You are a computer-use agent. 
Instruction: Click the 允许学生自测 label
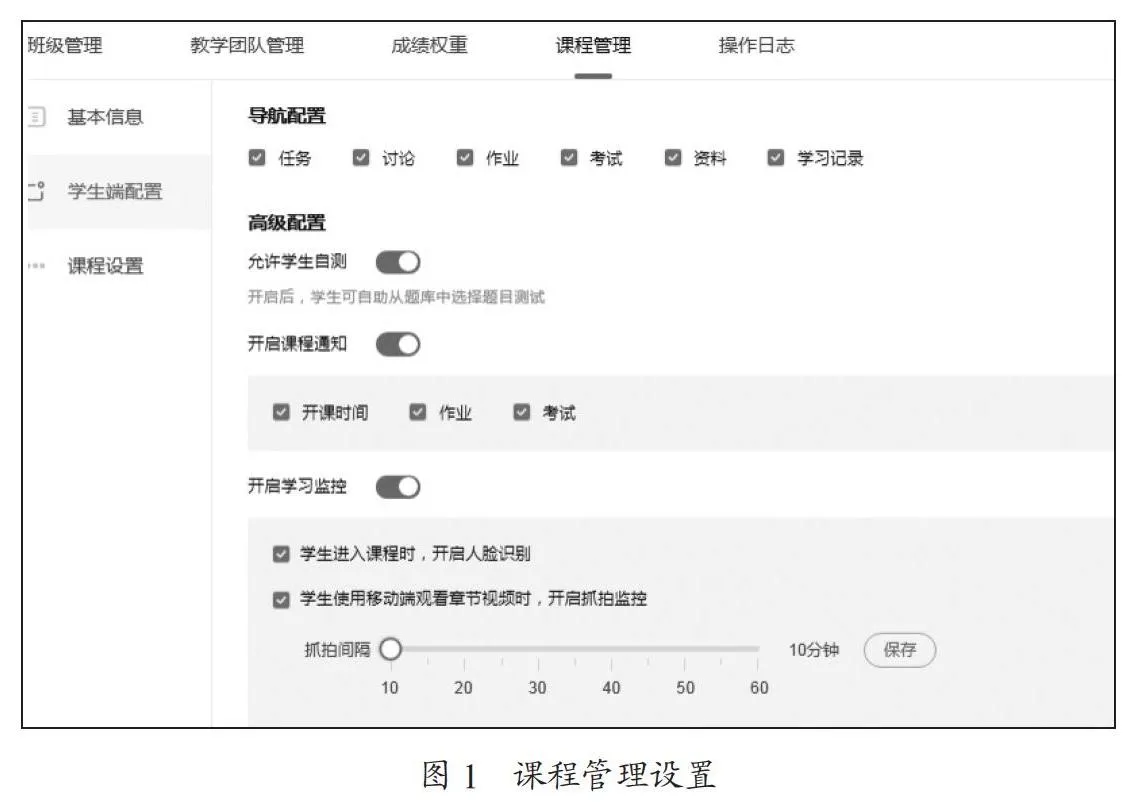click(297, 261)
